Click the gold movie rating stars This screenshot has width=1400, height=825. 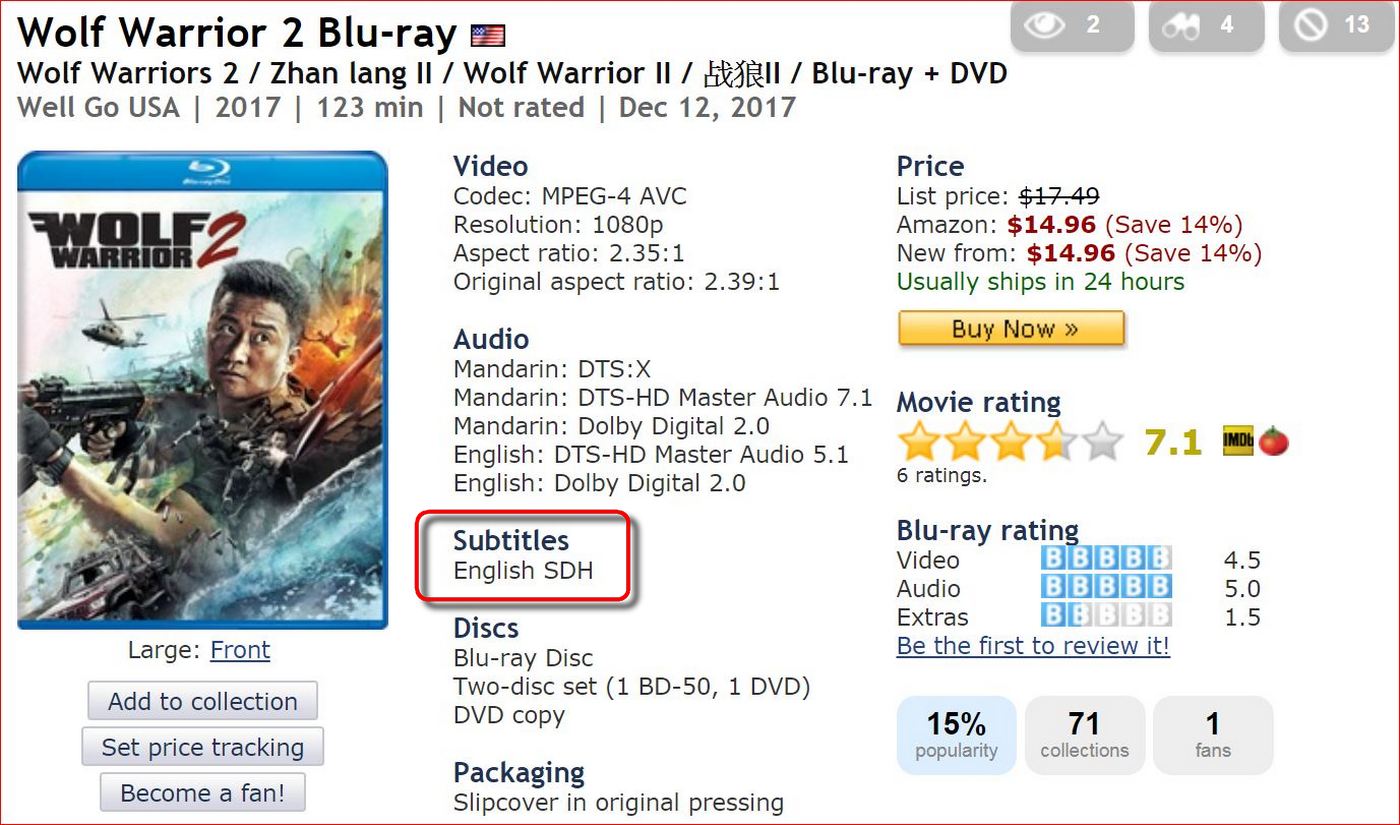1010,441
